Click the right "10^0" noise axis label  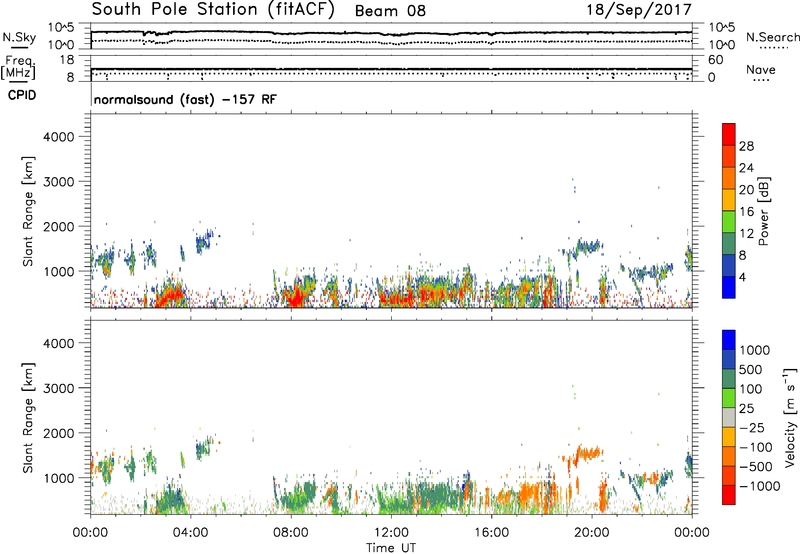tap(722, 45)
